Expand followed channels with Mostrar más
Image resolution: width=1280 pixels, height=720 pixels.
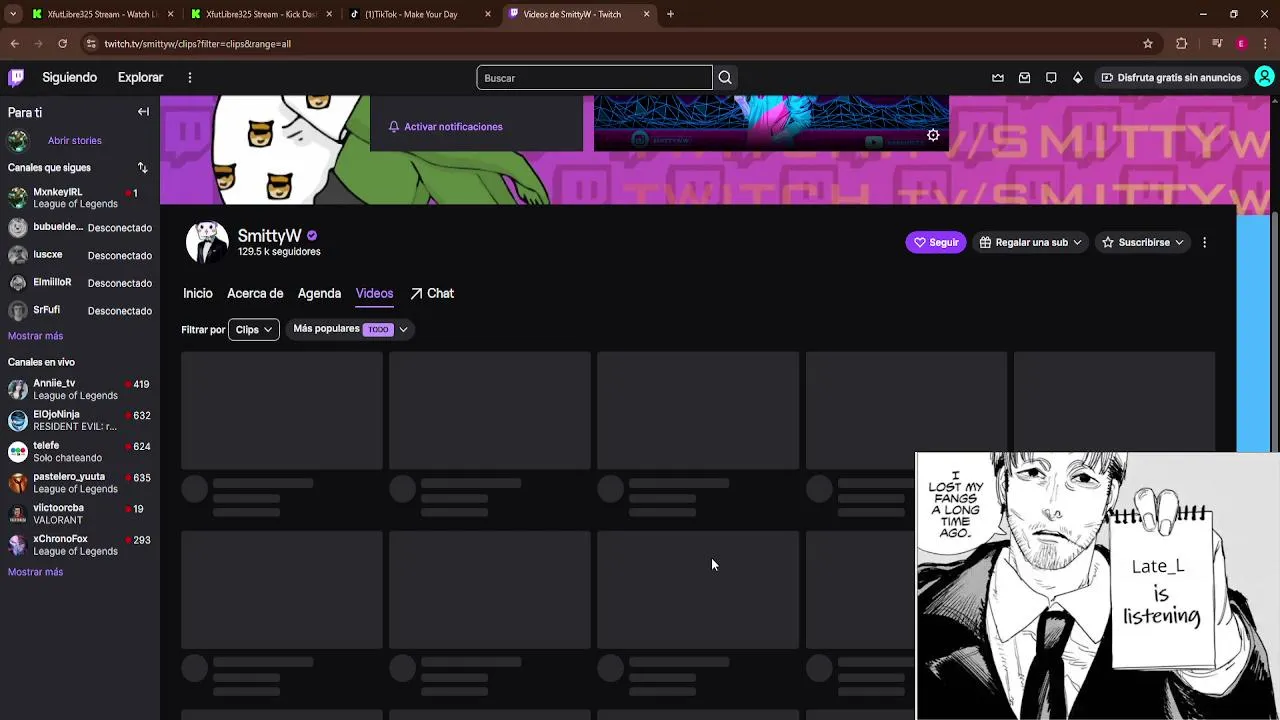[x=35, y=336]
